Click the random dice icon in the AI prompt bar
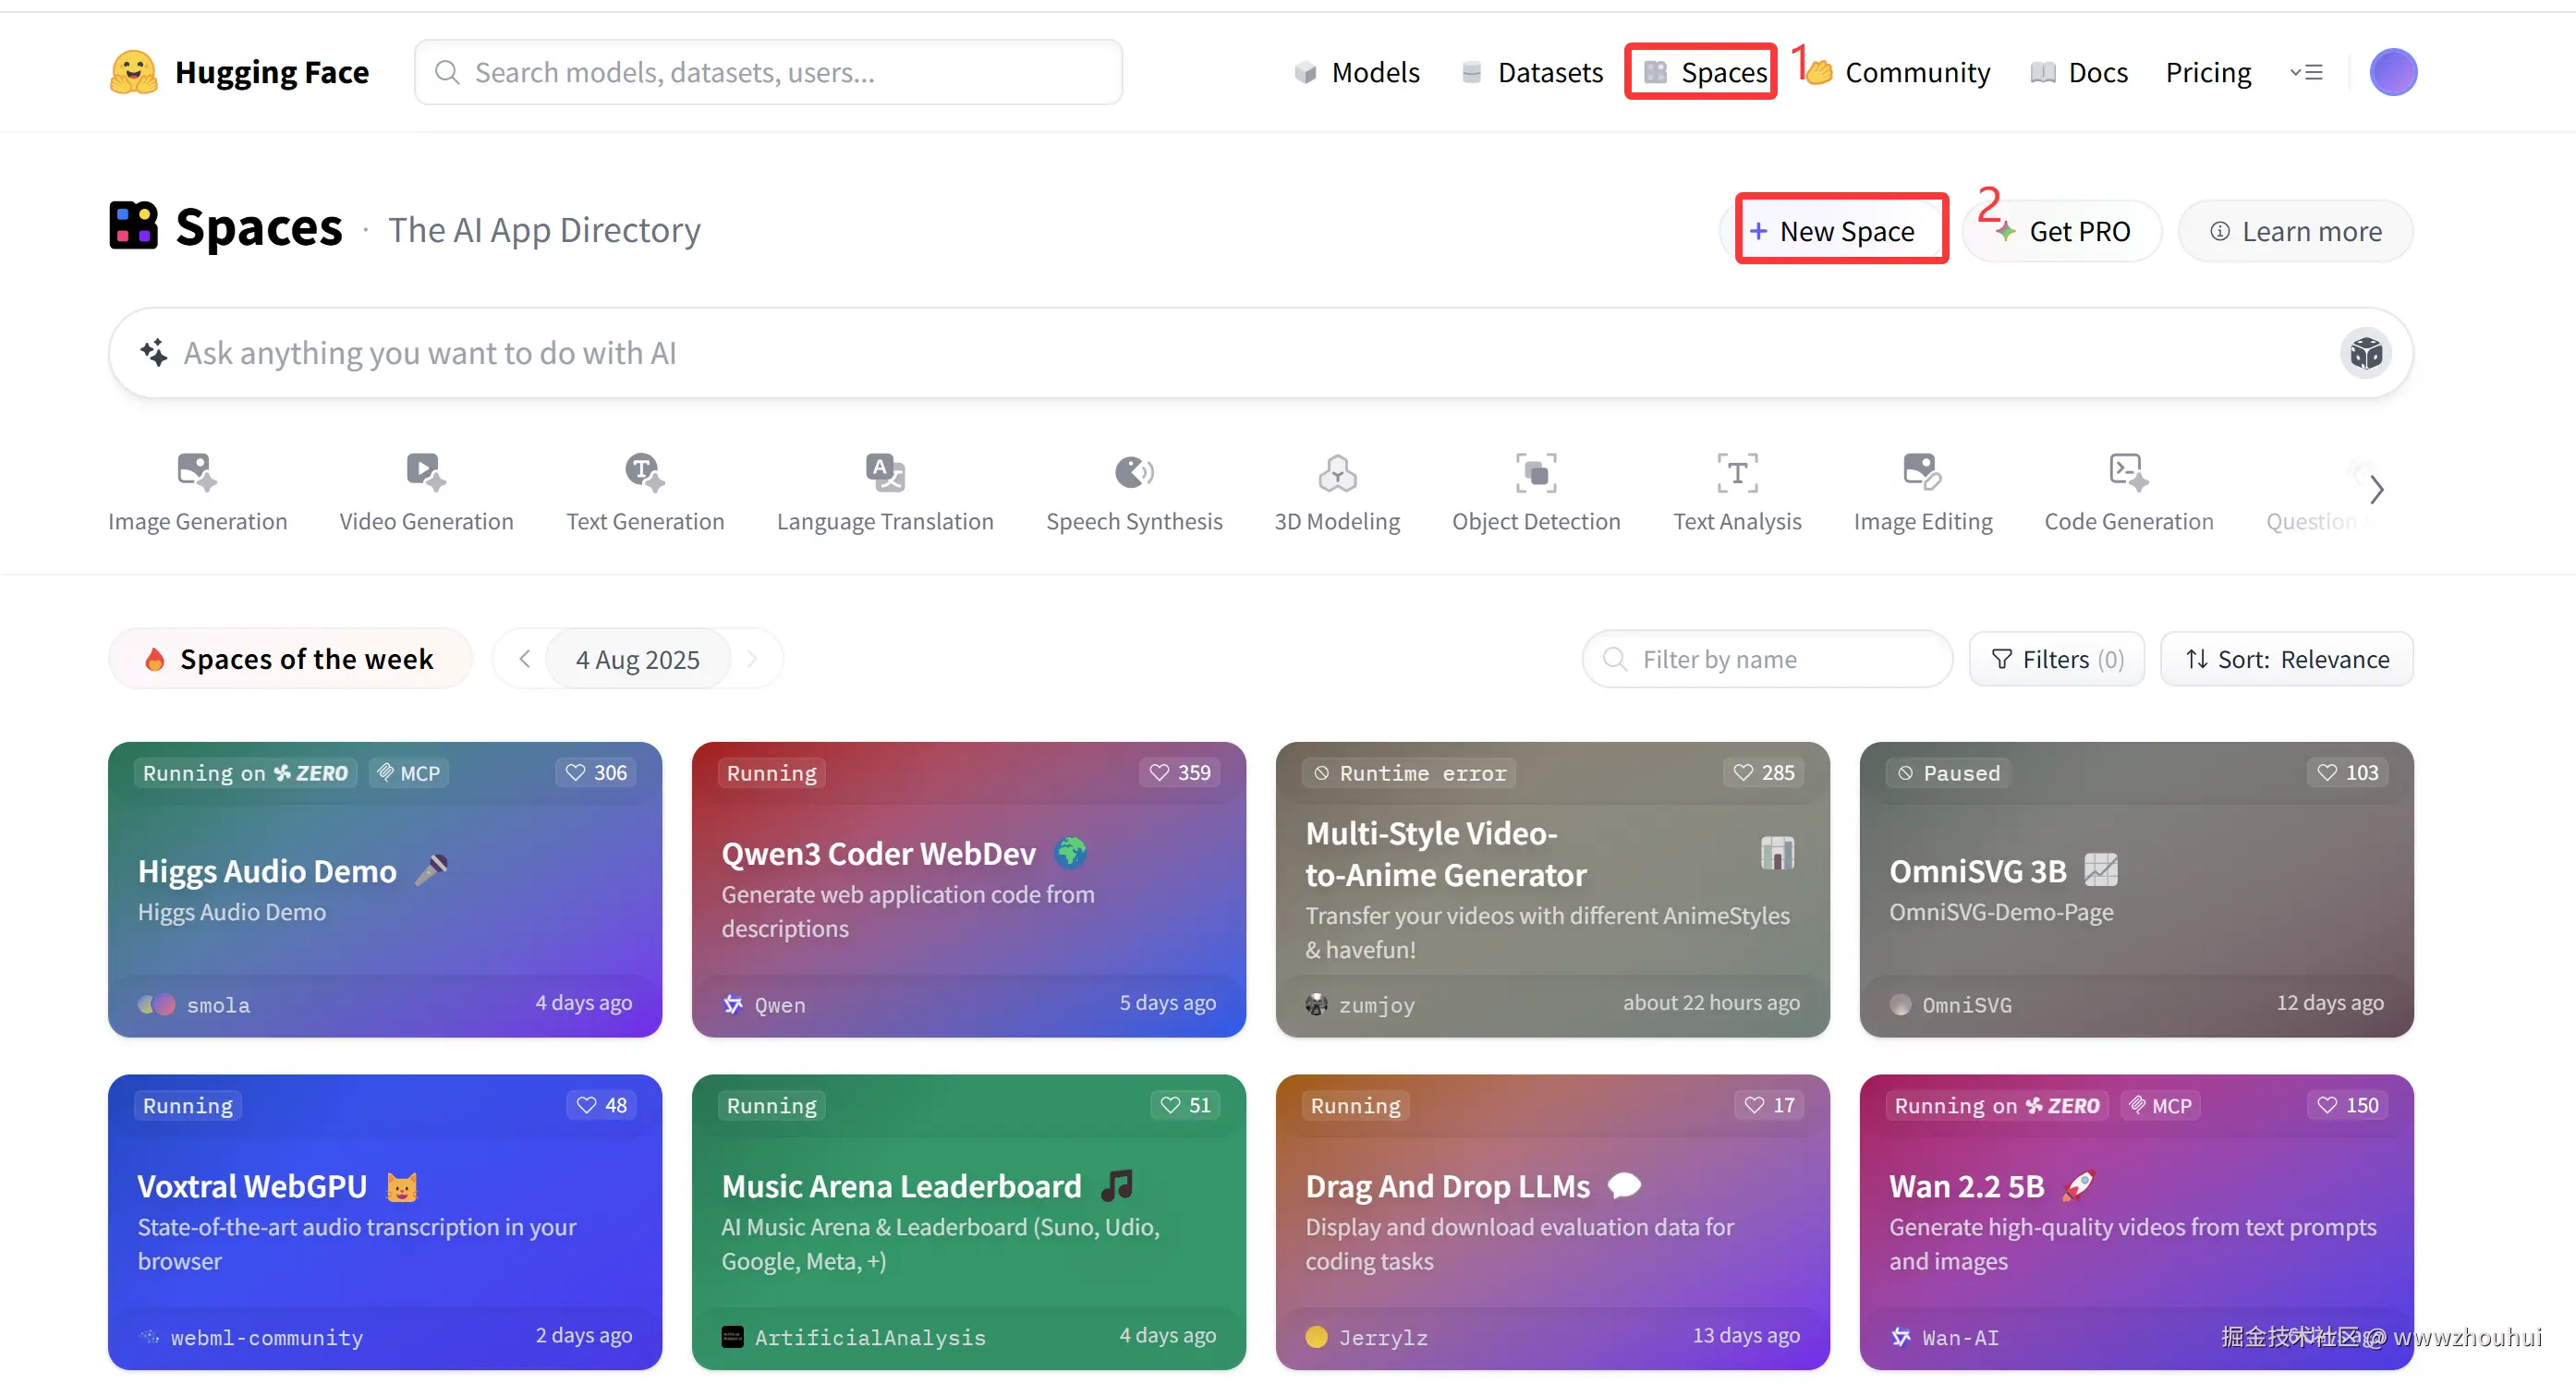 2366,353
